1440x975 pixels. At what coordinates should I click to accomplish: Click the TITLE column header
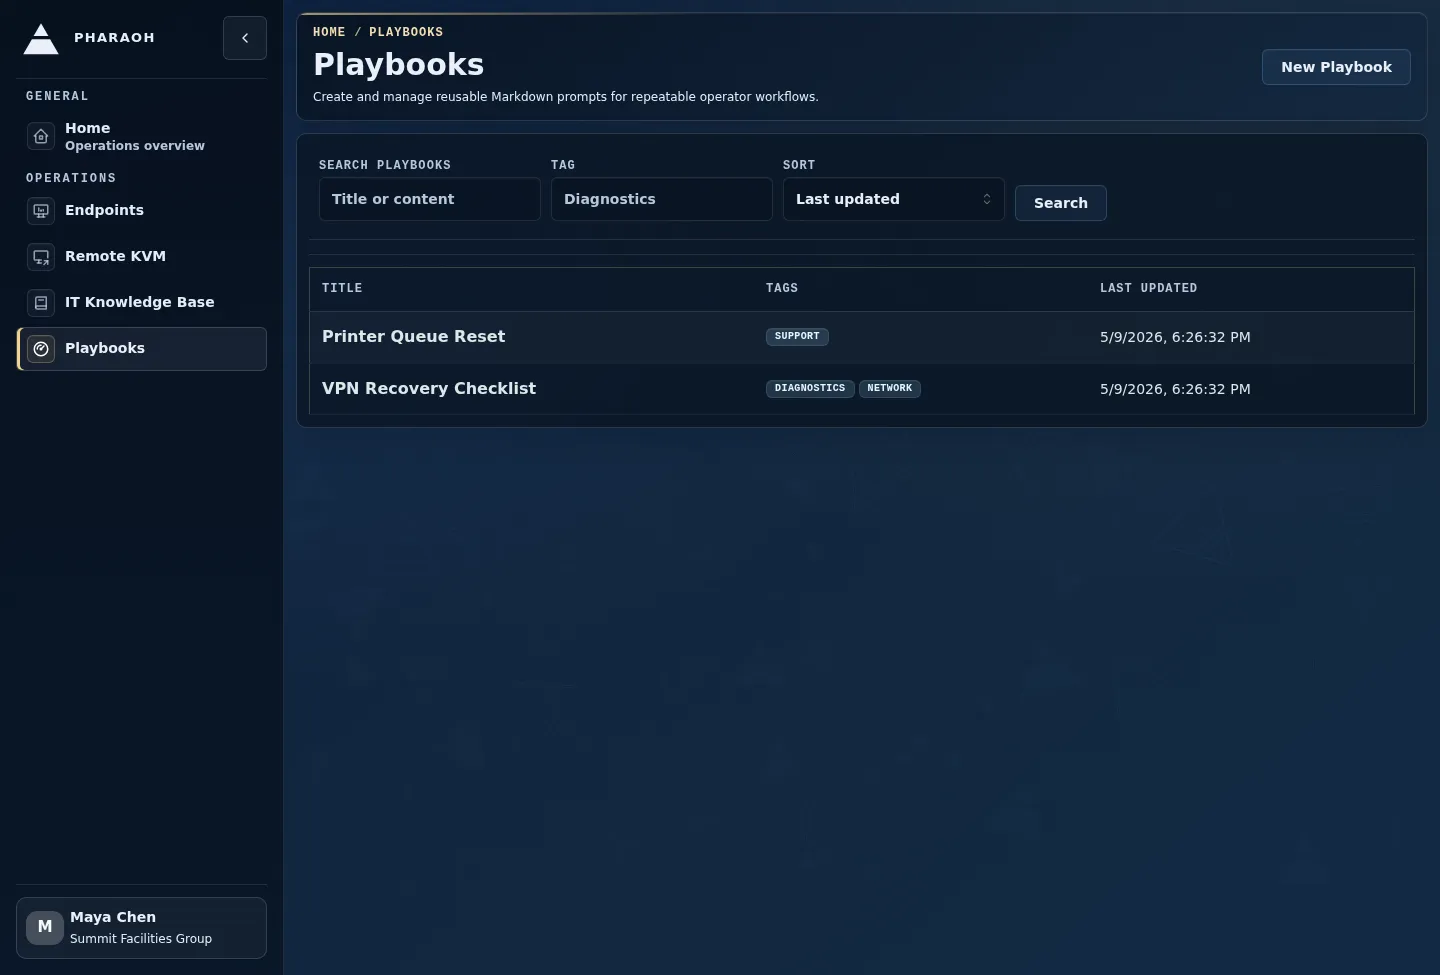click(x=342, y=288)
